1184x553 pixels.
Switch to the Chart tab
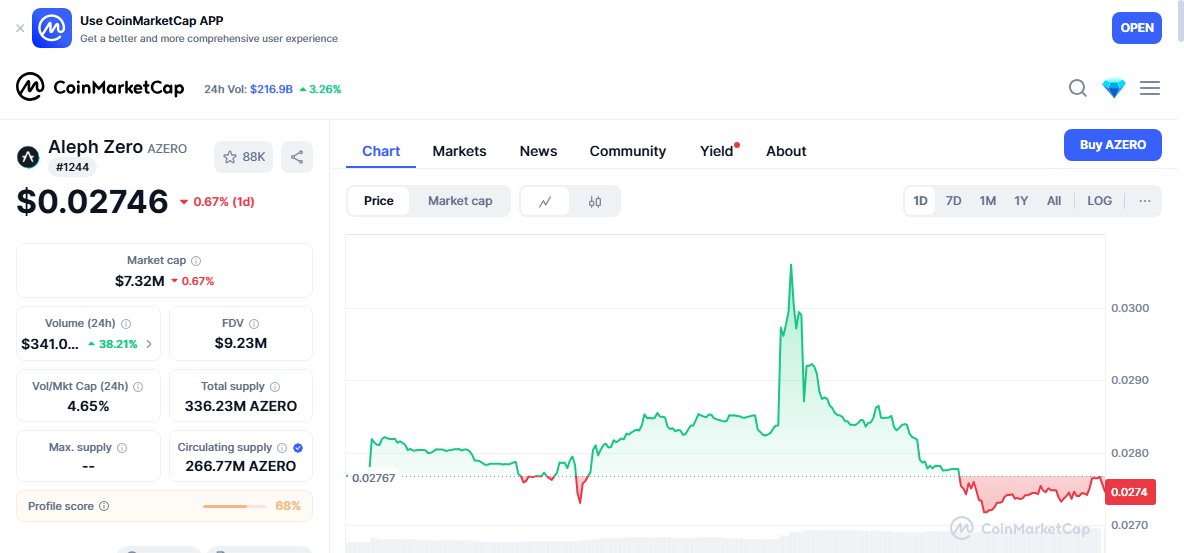381,151
